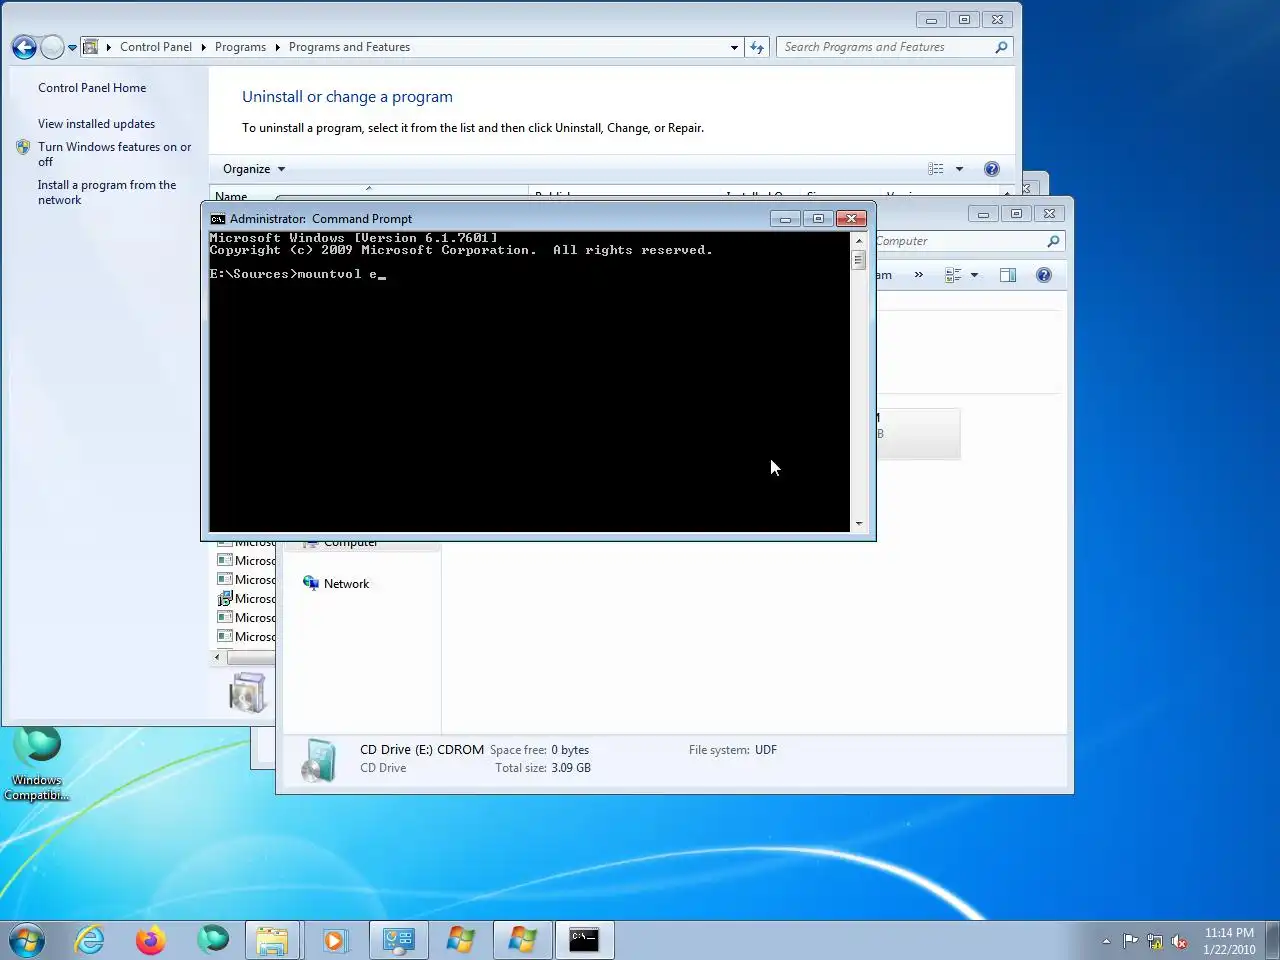The image size is (1280, 960).
Task: Open the Organize menu
Action: 254,169
